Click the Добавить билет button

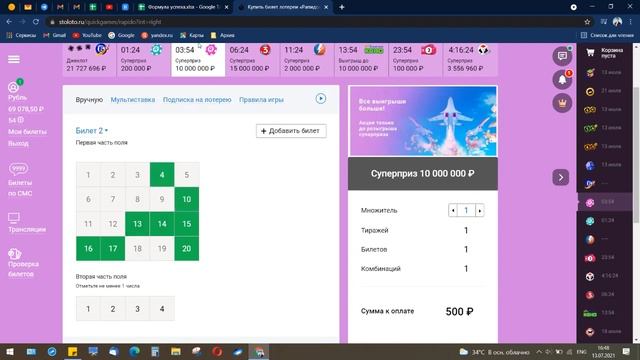(x=291, y=131)
